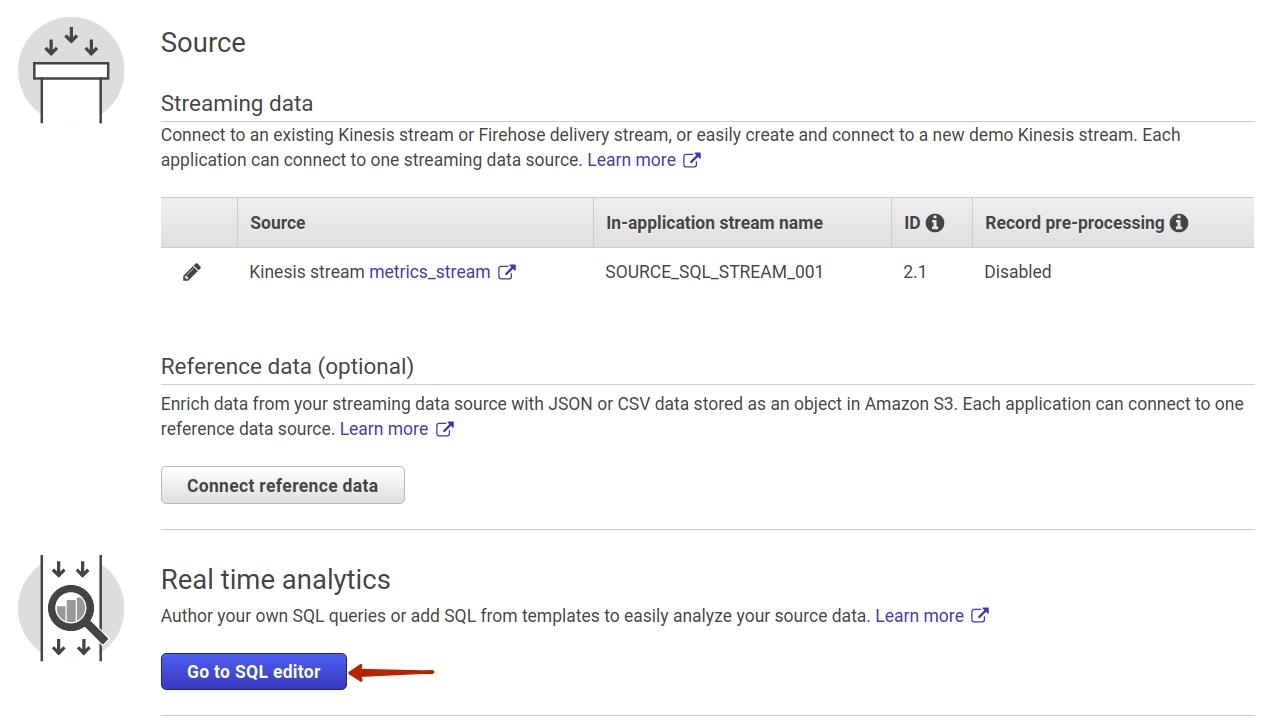The image size is (1269, 728).
Task: Click external icon after Real time analytics Learn more
Action: [x=980, y=616]
